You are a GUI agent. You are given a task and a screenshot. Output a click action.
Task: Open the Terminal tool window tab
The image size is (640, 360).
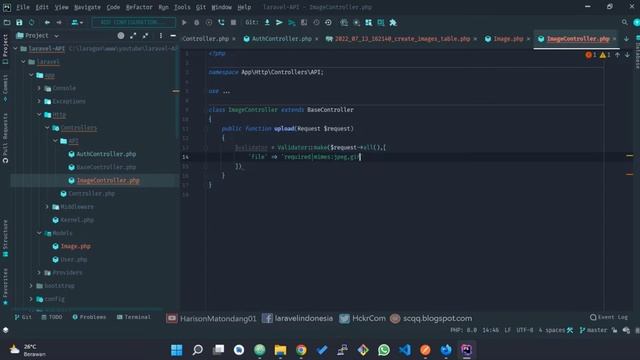tap(133, 317)
